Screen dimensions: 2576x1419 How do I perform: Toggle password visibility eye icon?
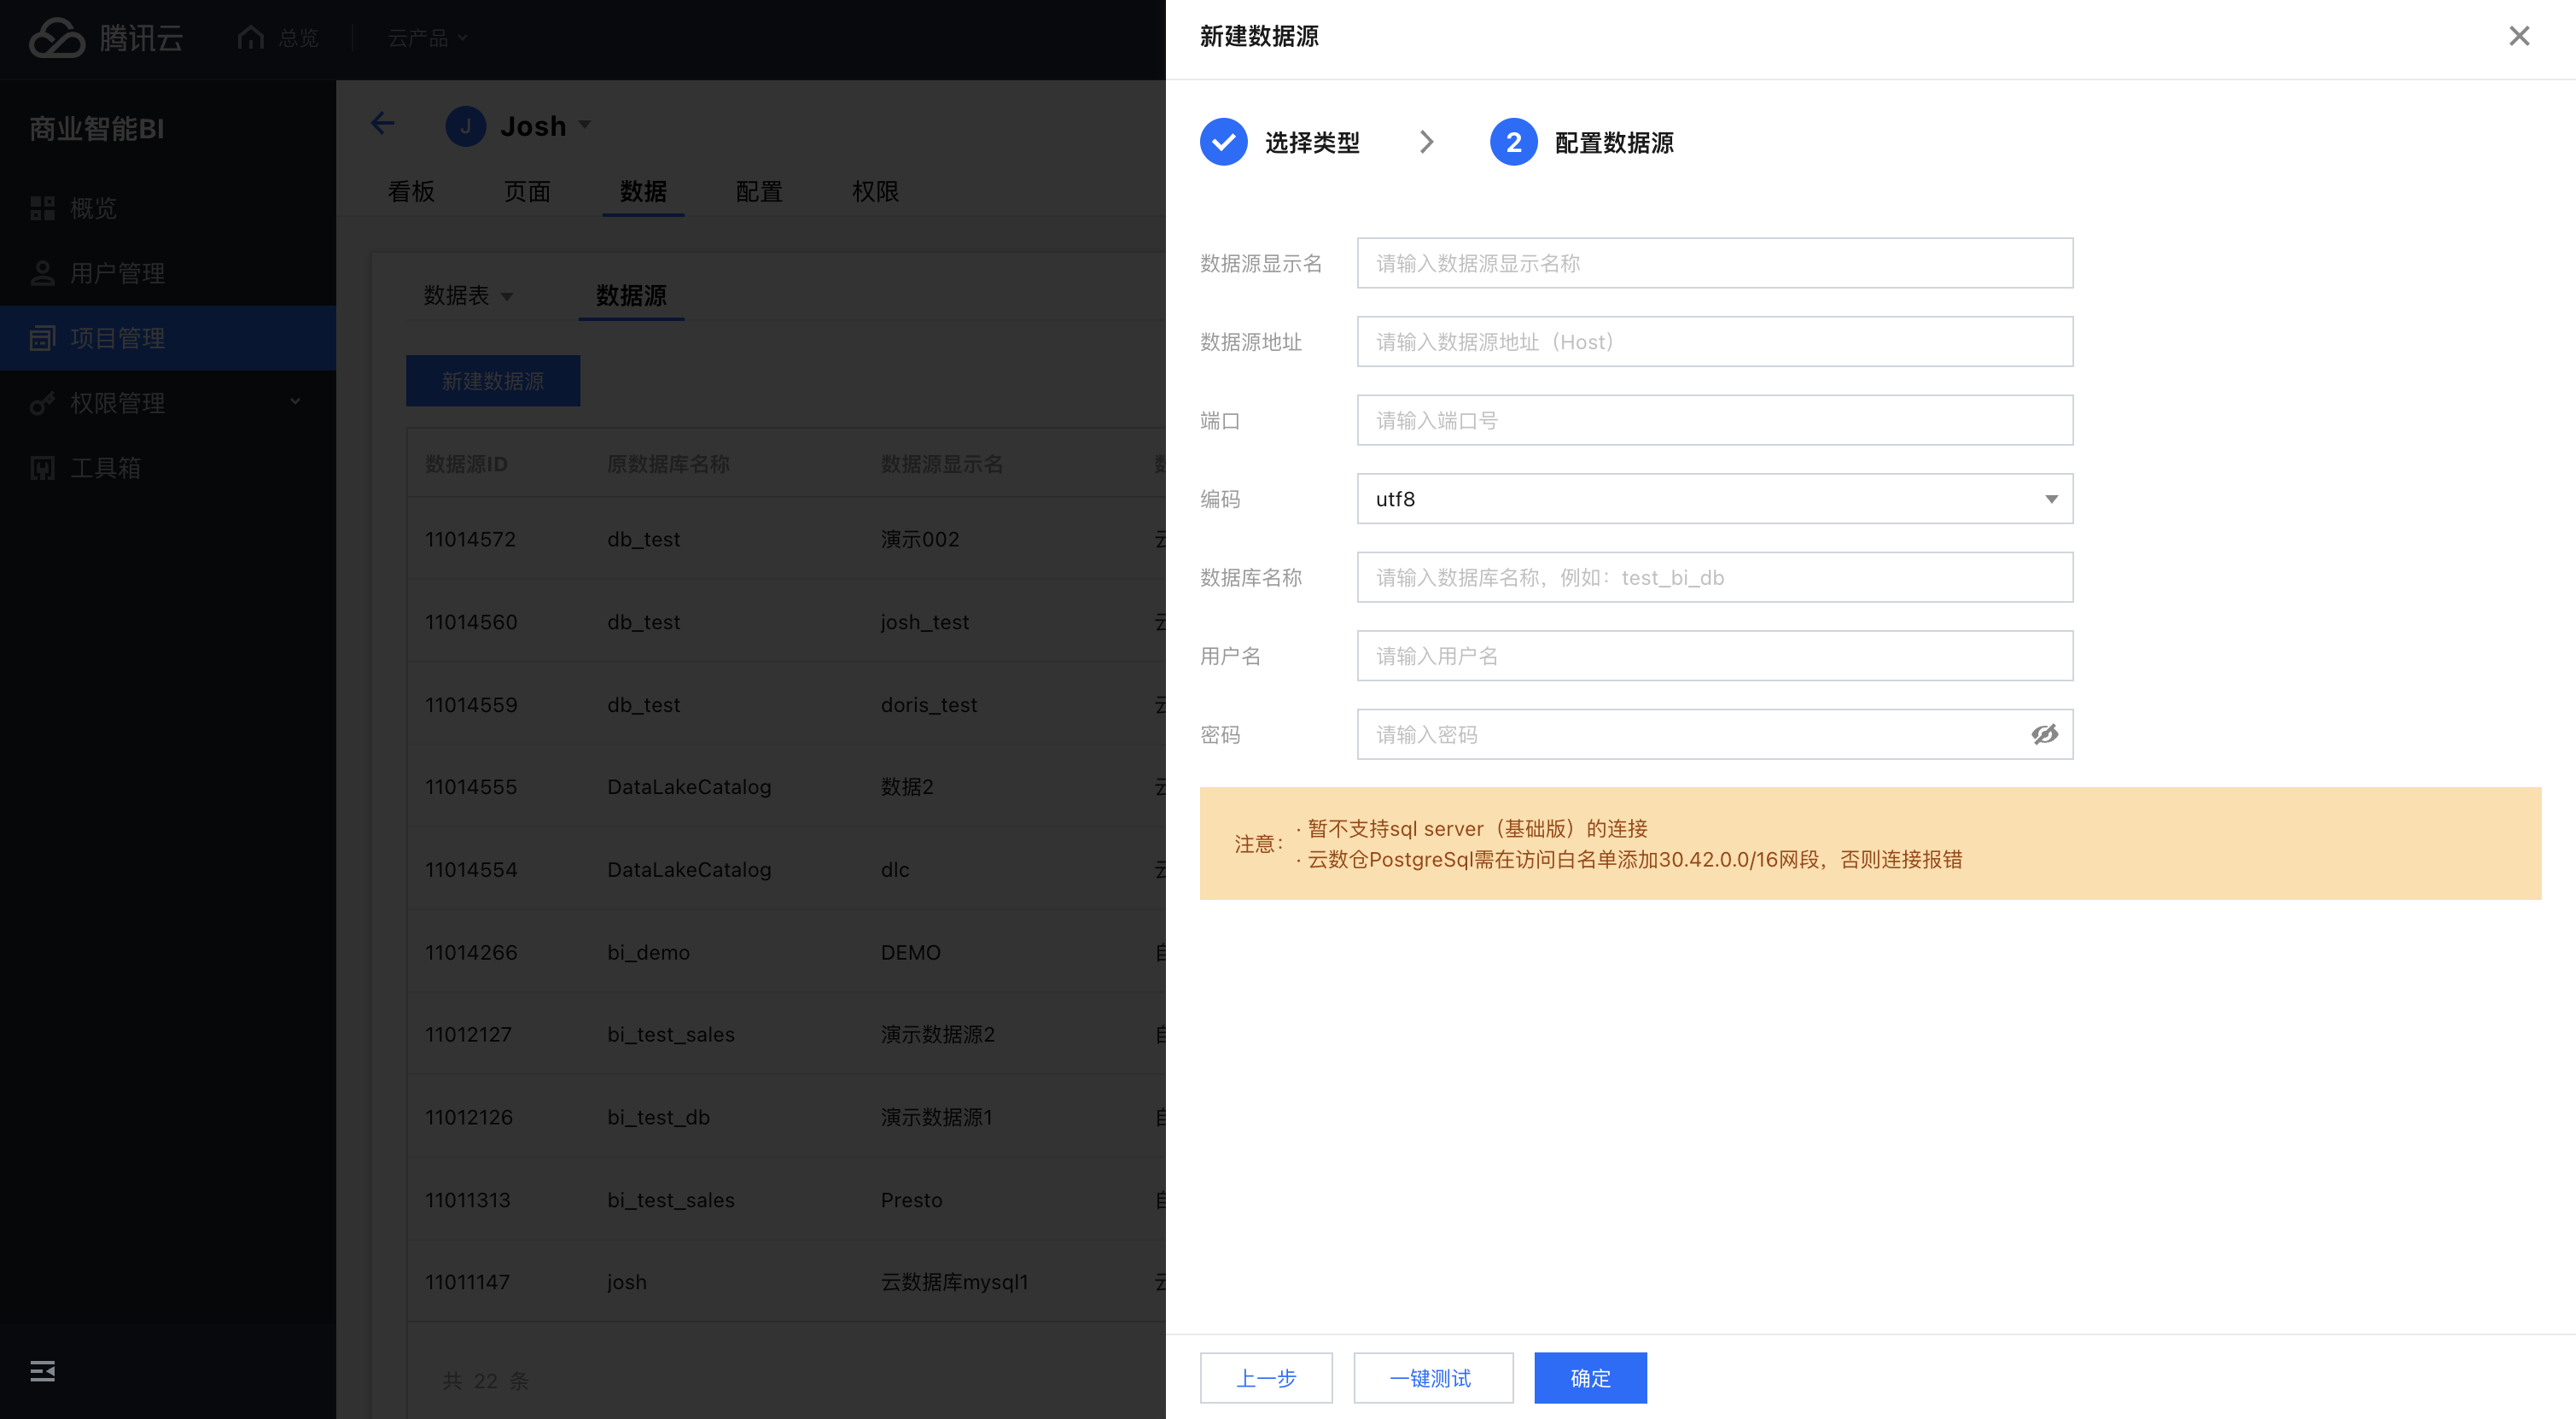tap(2044, 734)
